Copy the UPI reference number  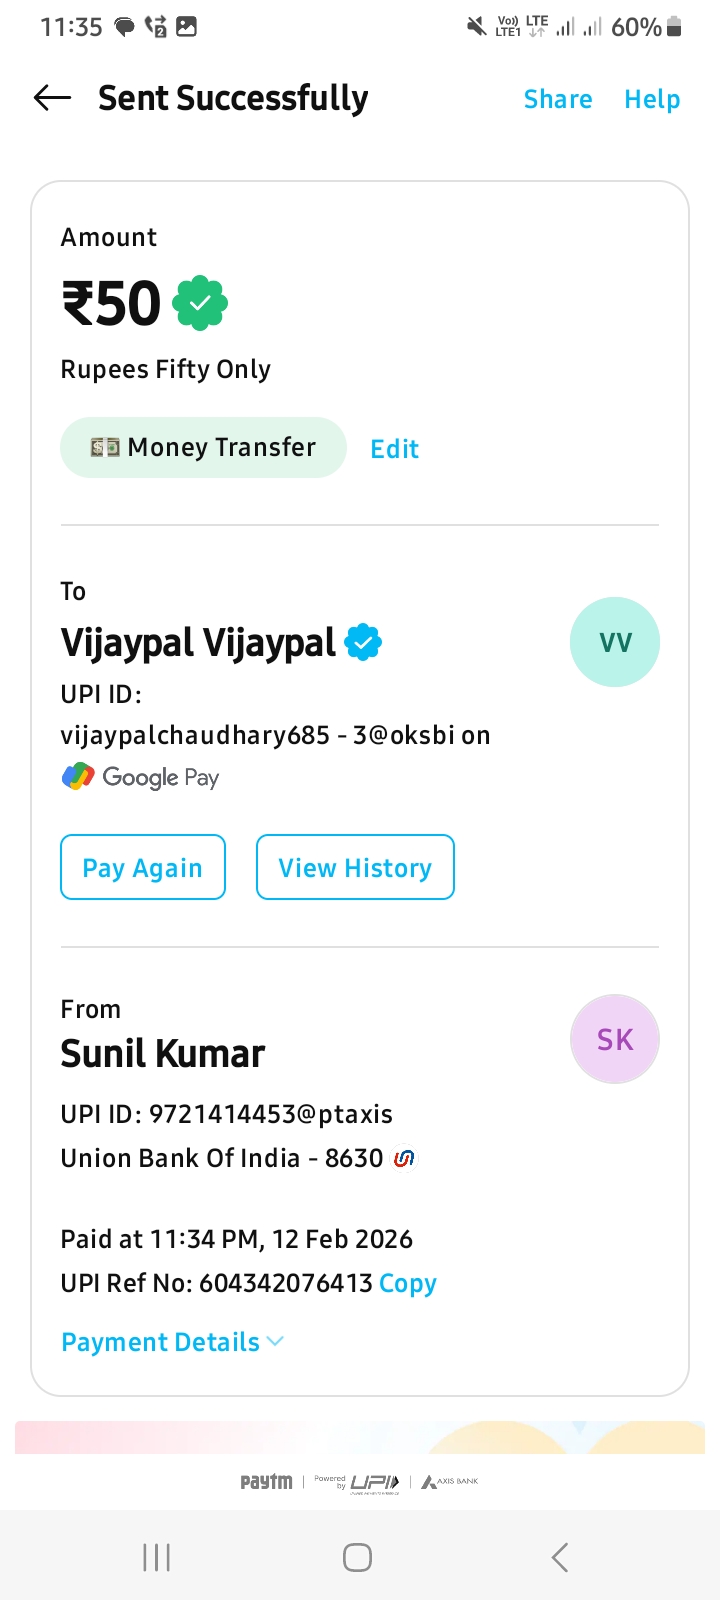tap(408, 1283)
